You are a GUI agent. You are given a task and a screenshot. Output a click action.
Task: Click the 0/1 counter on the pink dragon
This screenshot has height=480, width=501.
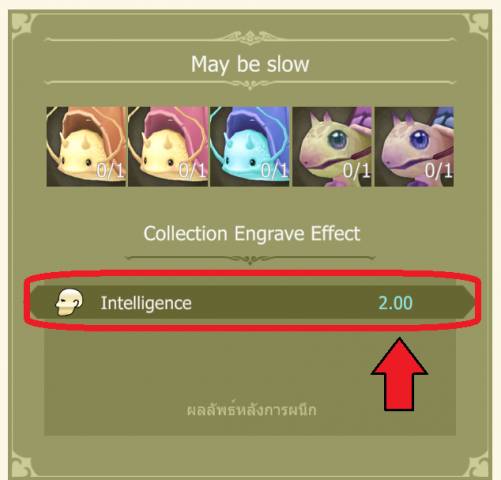(x=438, y=171)
